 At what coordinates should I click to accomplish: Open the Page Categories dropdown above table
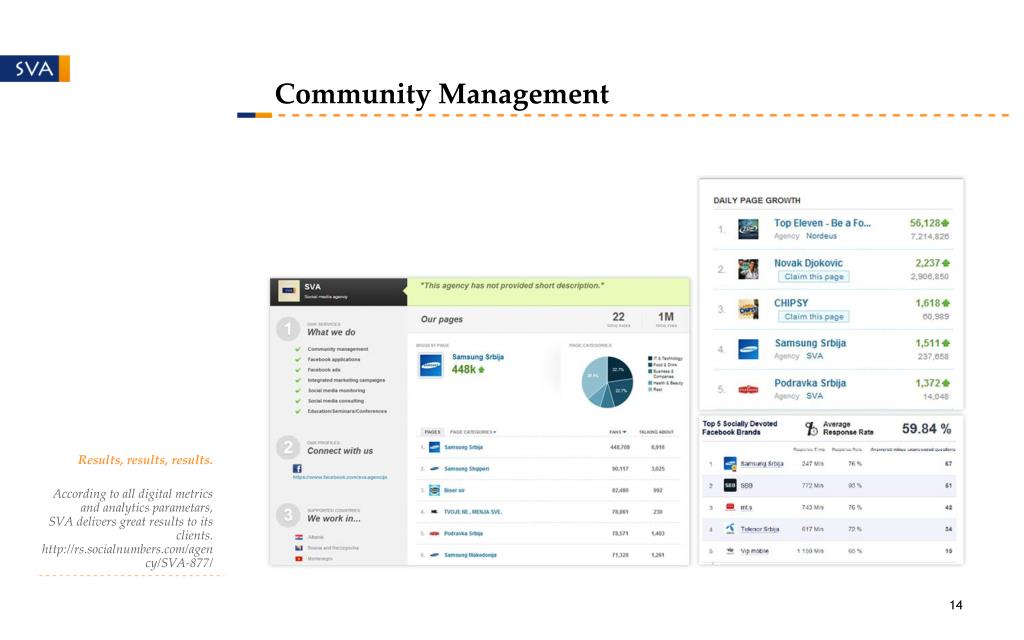pyautogui.click(x=473, y=432)
